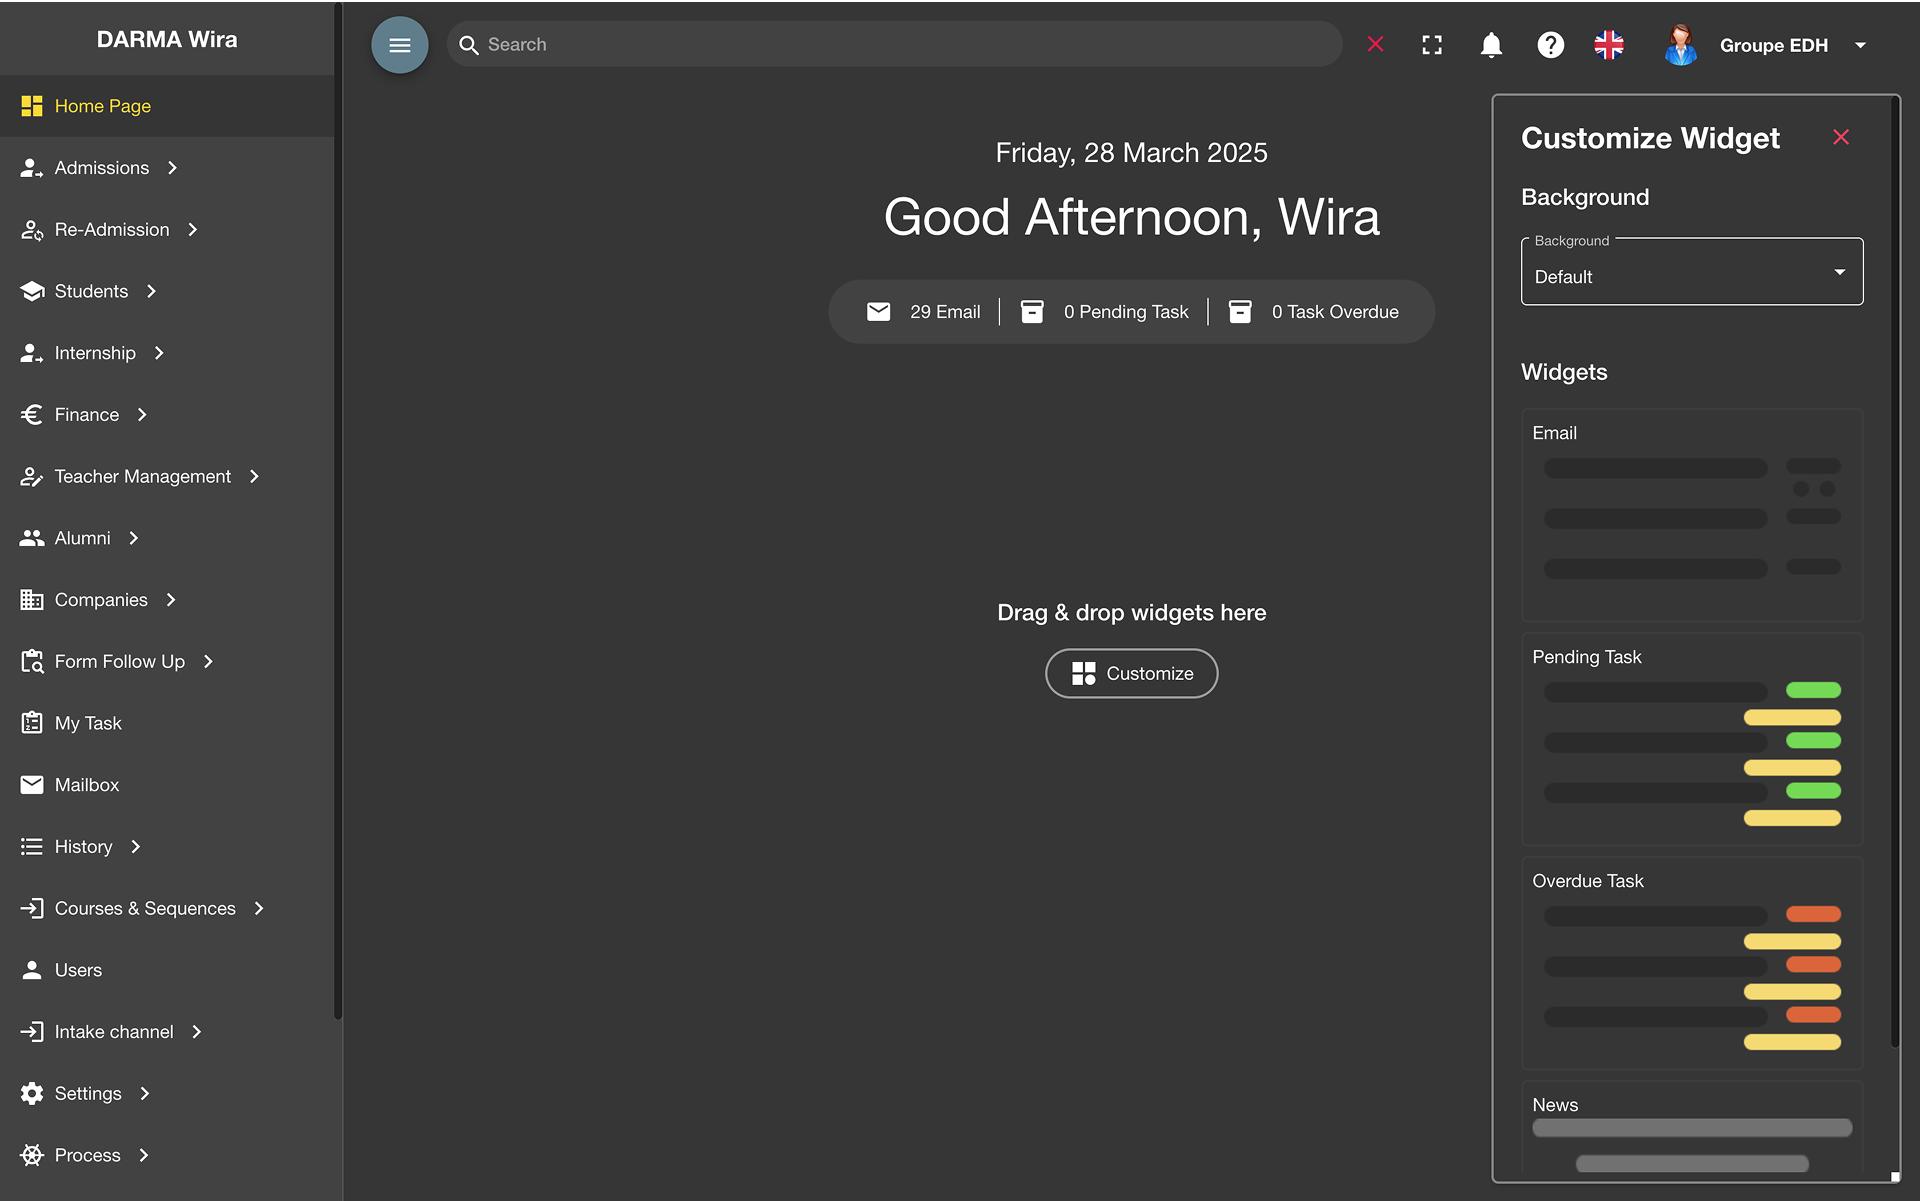Go to My Task in sidebar
The width and height of the screenshot is (1920, 1201).
coord(88,723)
